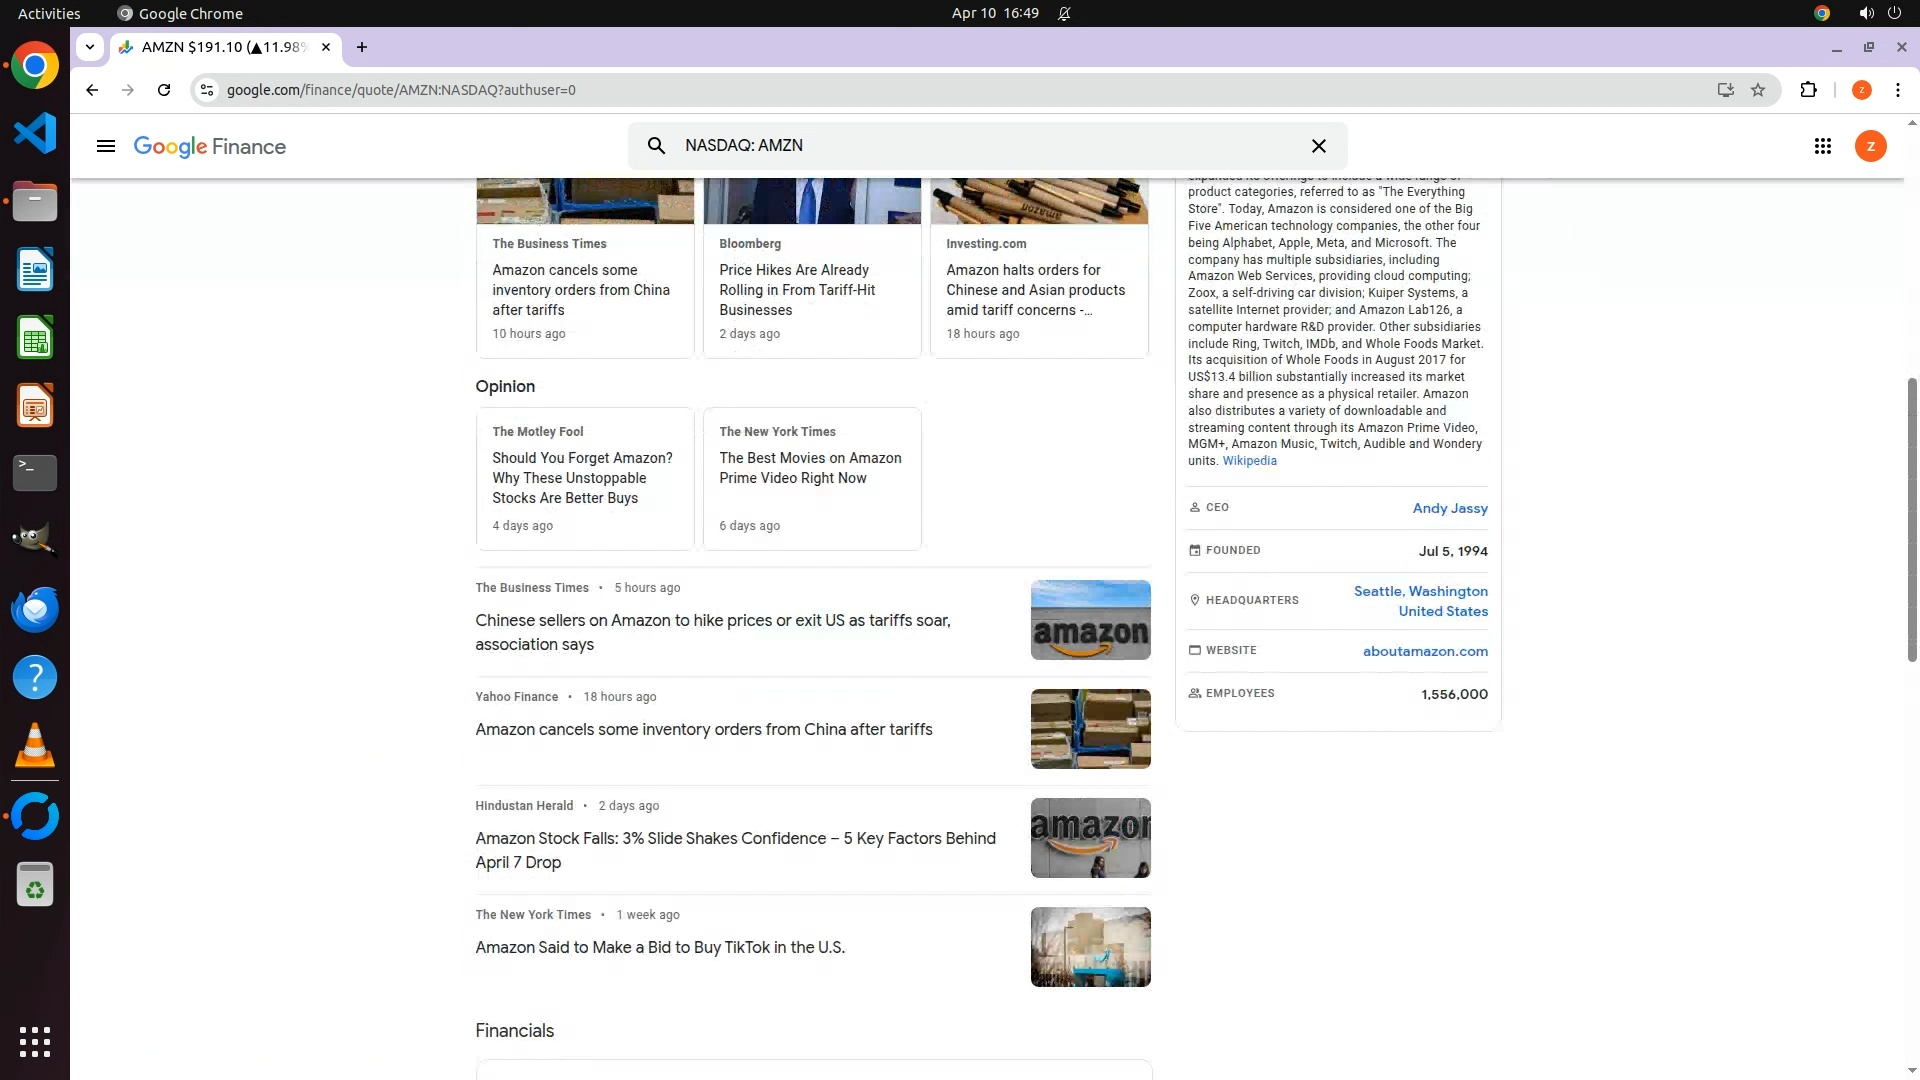Viewport: 1920px width, 1080px height.
Task: Open the Wikipedia source link
Action: pyautogui.click(x=1249, y=461)
